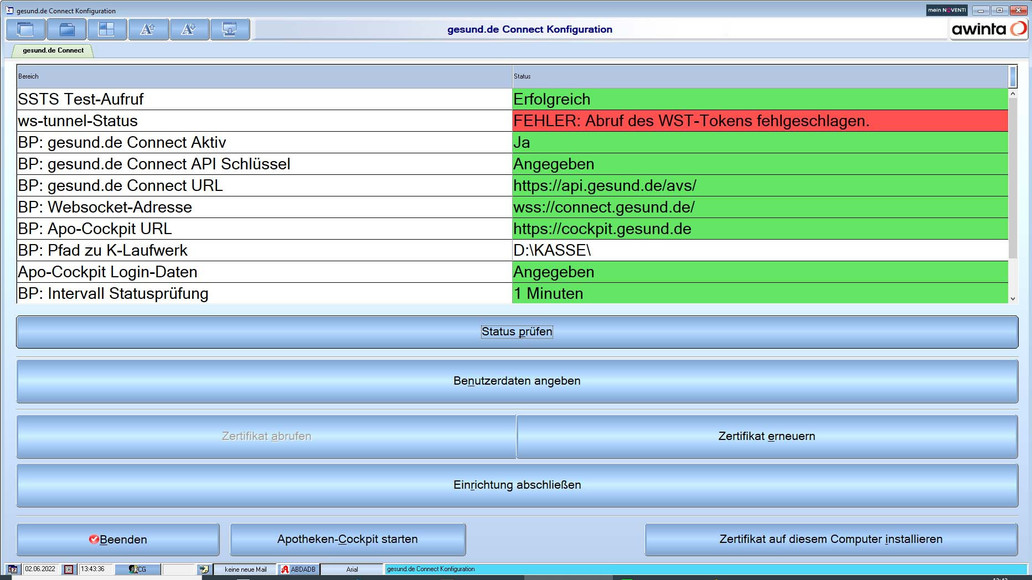Image resolution: width=1032 pixels, height=580 pixels.
Task: Click the status table's vertical scrollbar
Action: pyautogui.click(x=1012, y=180)
